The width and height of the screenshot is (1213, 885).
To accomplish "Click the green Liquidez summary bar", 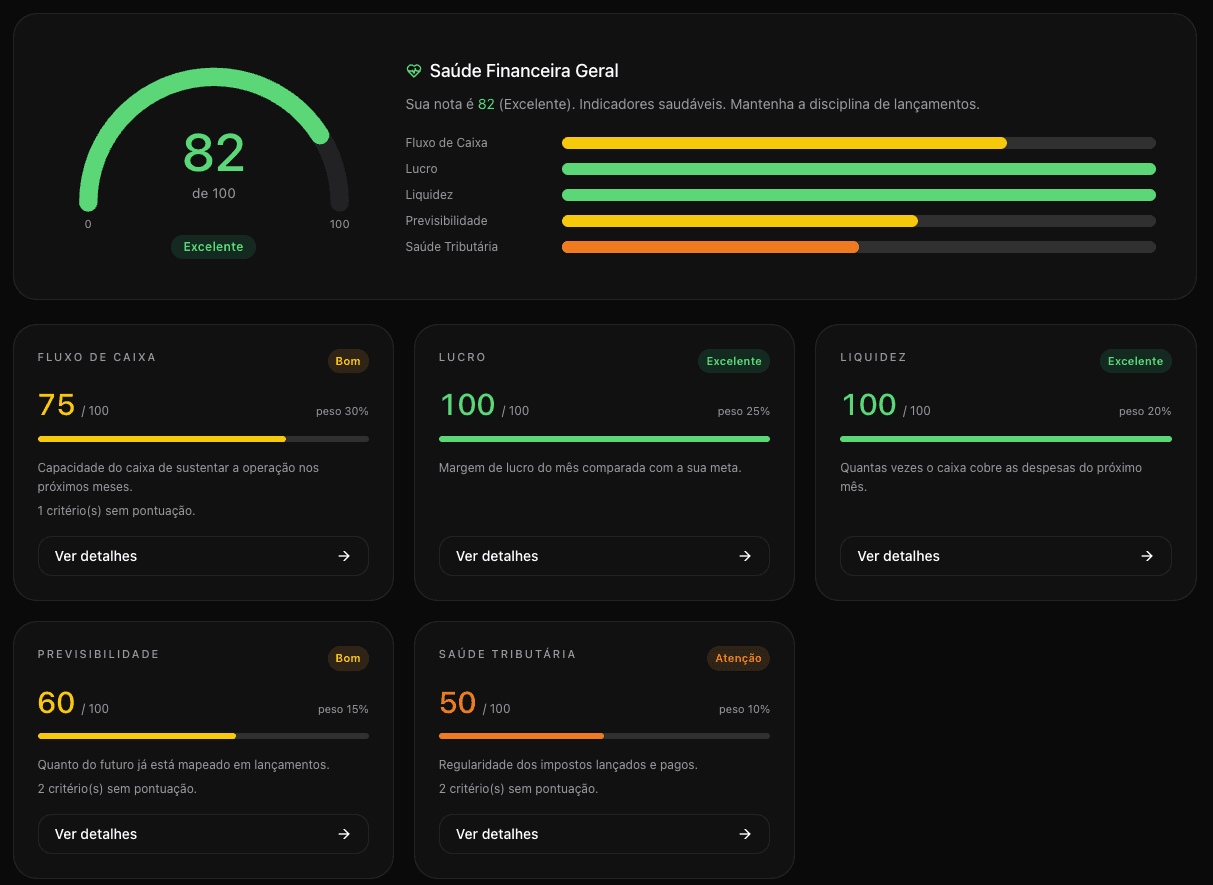I will click(859, 195).
